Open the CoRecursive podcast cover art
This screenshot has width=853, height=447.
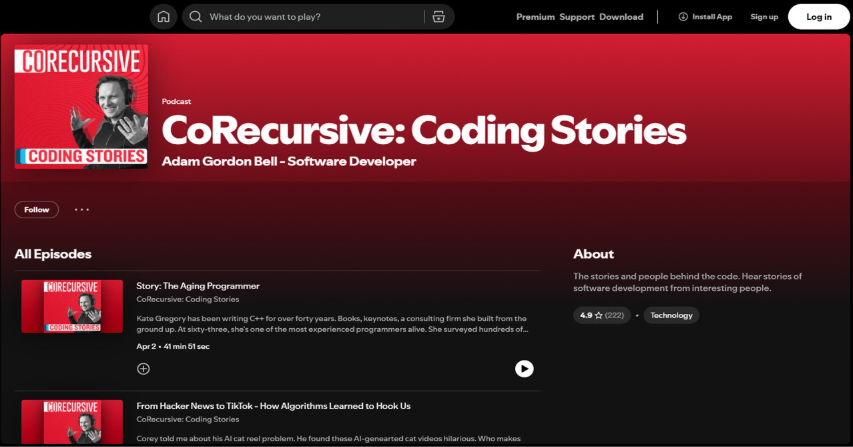[x=81, y=107]
